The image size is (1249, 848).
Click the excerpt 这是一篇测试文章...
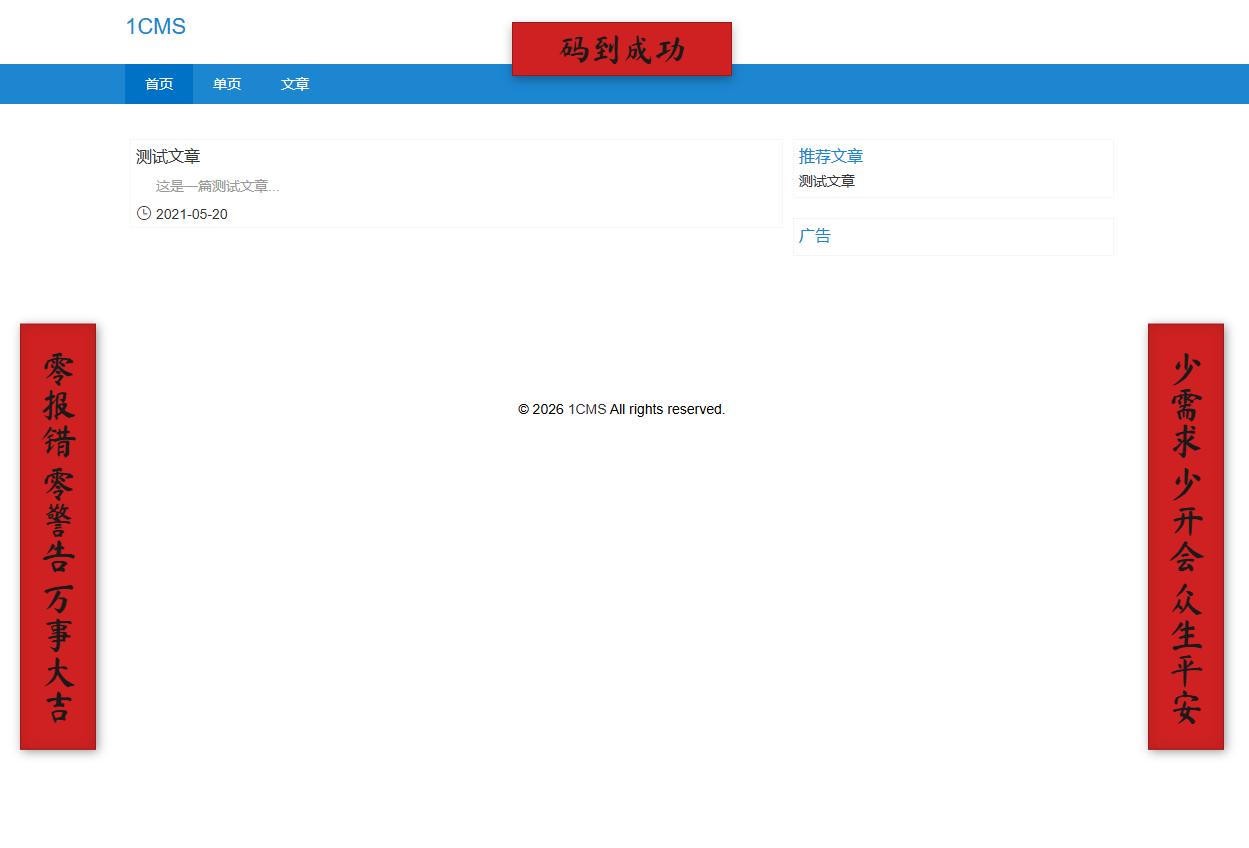coord(217,186)
